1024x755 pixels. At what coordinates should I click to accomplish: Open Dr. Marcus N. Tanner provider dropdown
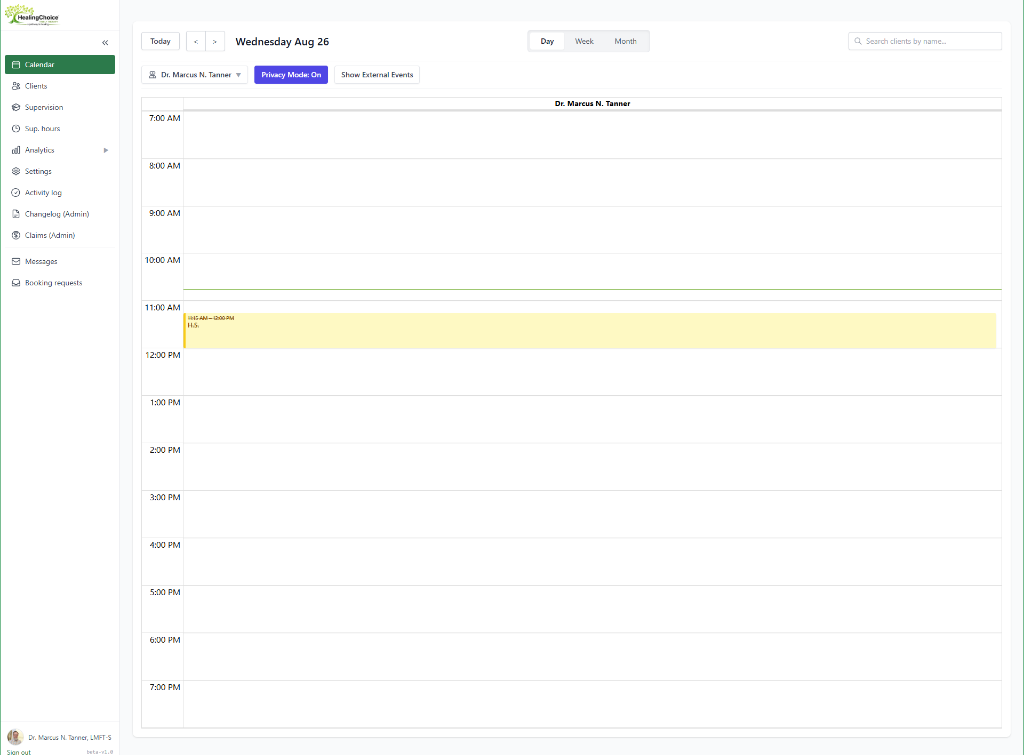(195, 75)
